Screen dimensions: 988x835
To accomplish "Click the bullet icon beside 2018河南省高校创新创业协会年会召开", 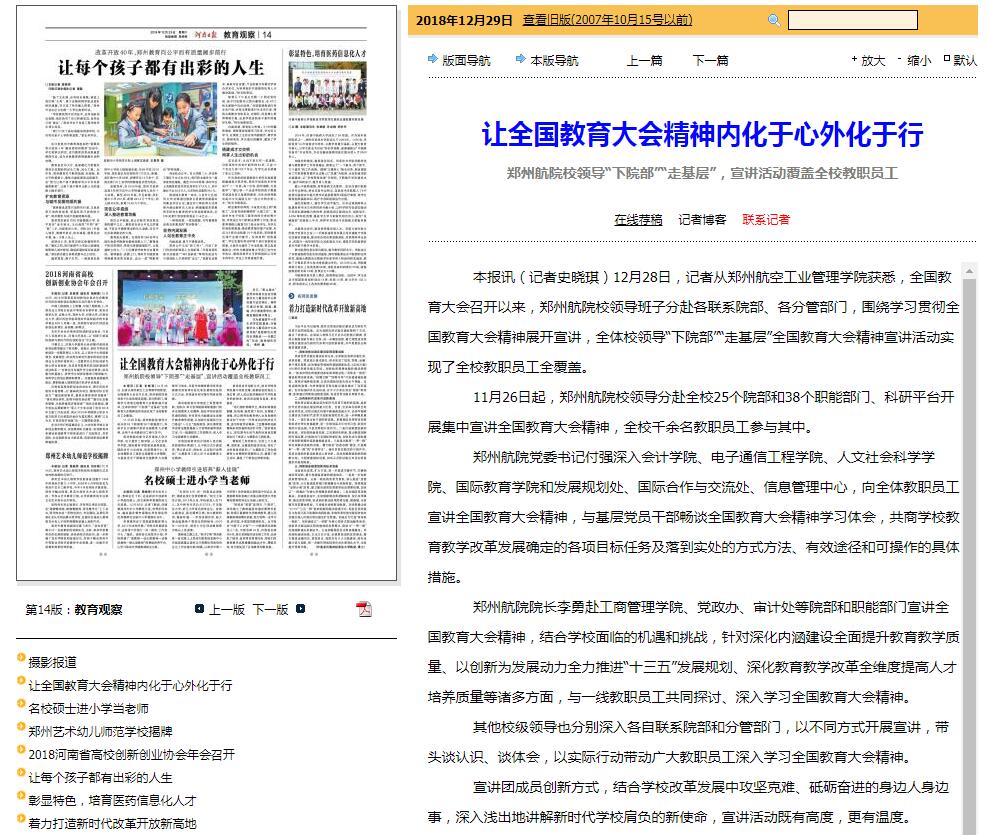I will pyautogui.click(x=21, y=750).
